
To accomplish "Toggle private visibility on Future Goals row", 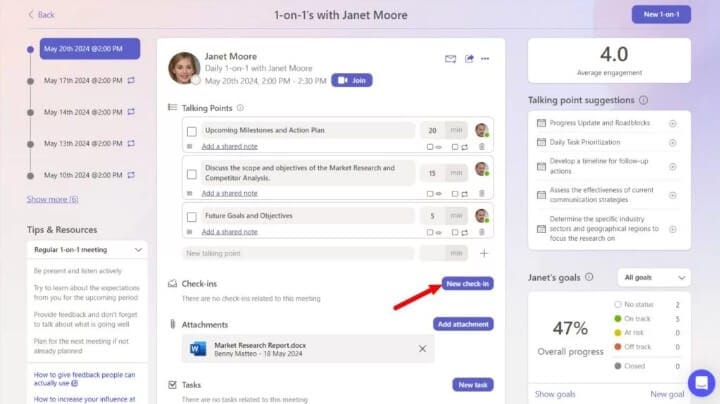I will pos(430,232).
